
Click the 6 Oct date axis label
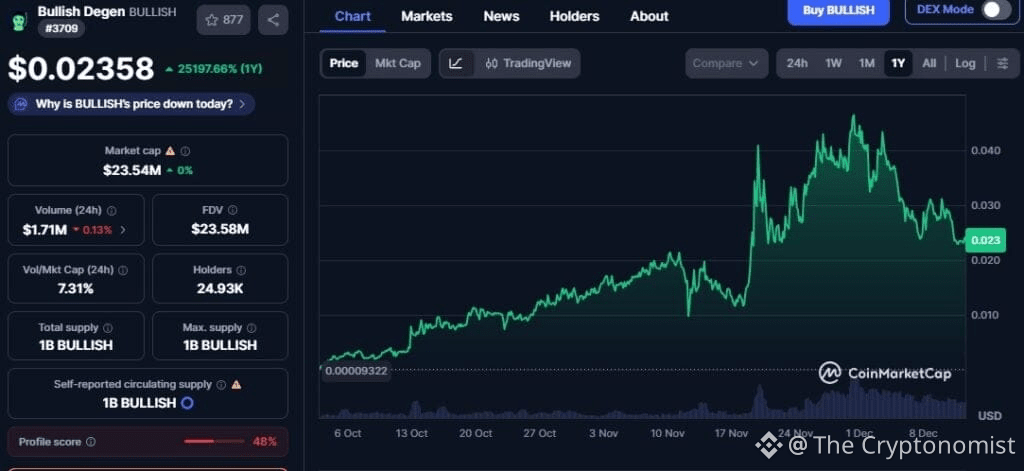coord(347,433)
